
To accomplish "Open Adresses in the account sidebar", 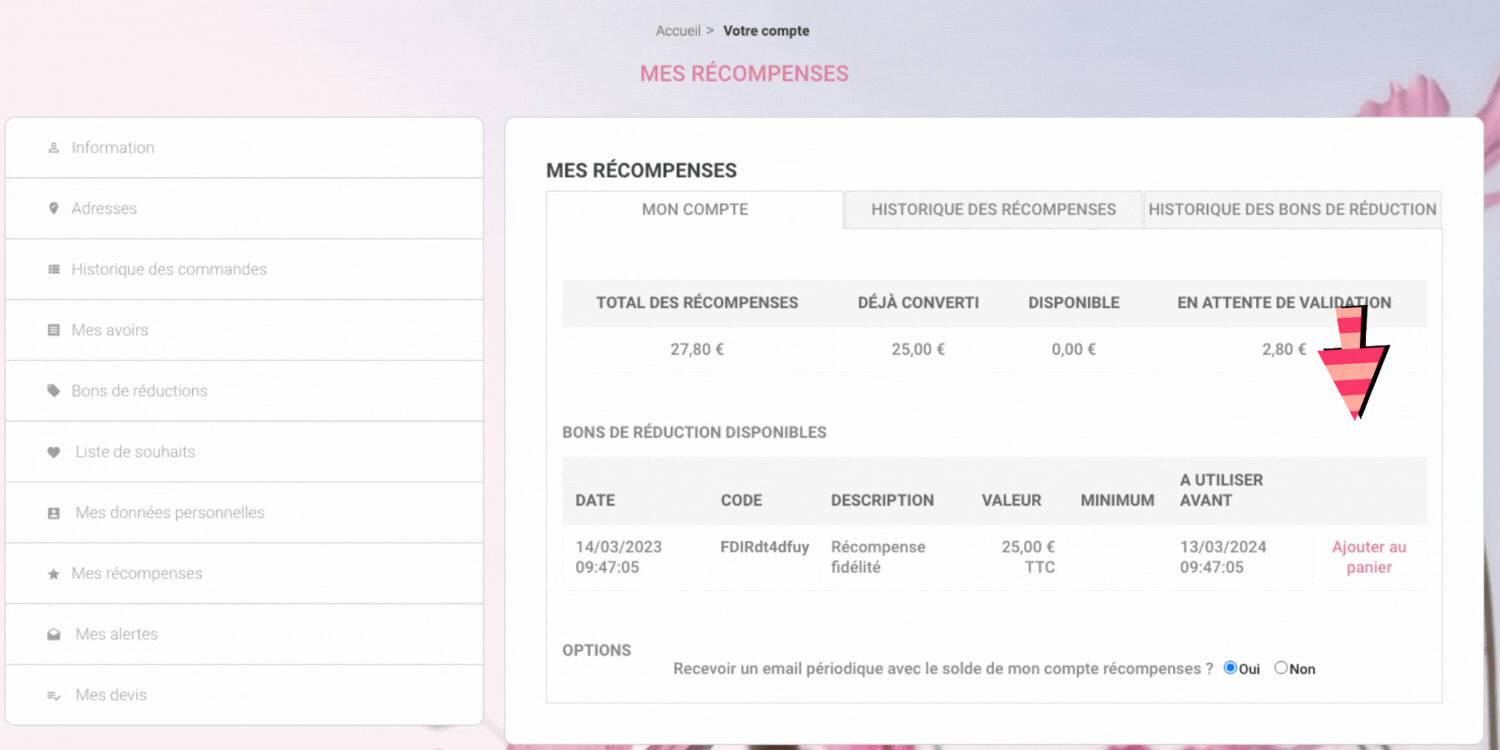I will coord(244,209).
